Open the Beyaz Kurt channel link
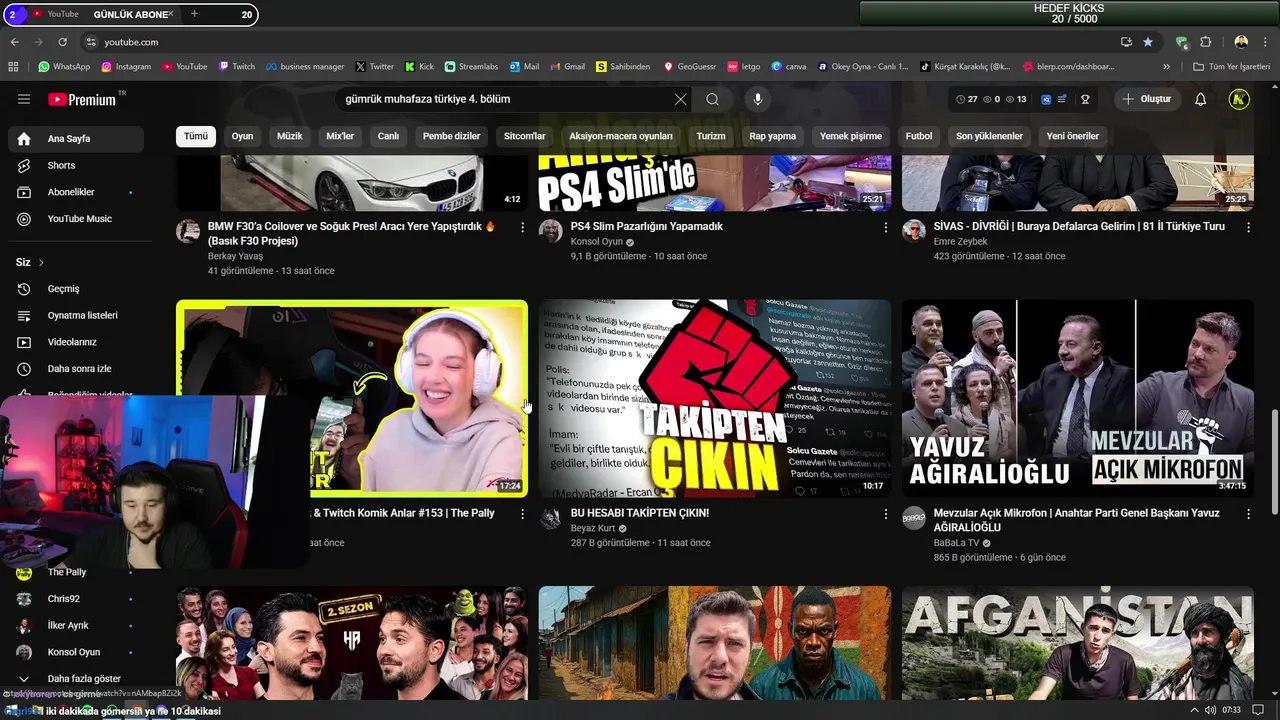The width and height of the screenshot is (1280, 720). pyautogui.click(x=593, y=528)
